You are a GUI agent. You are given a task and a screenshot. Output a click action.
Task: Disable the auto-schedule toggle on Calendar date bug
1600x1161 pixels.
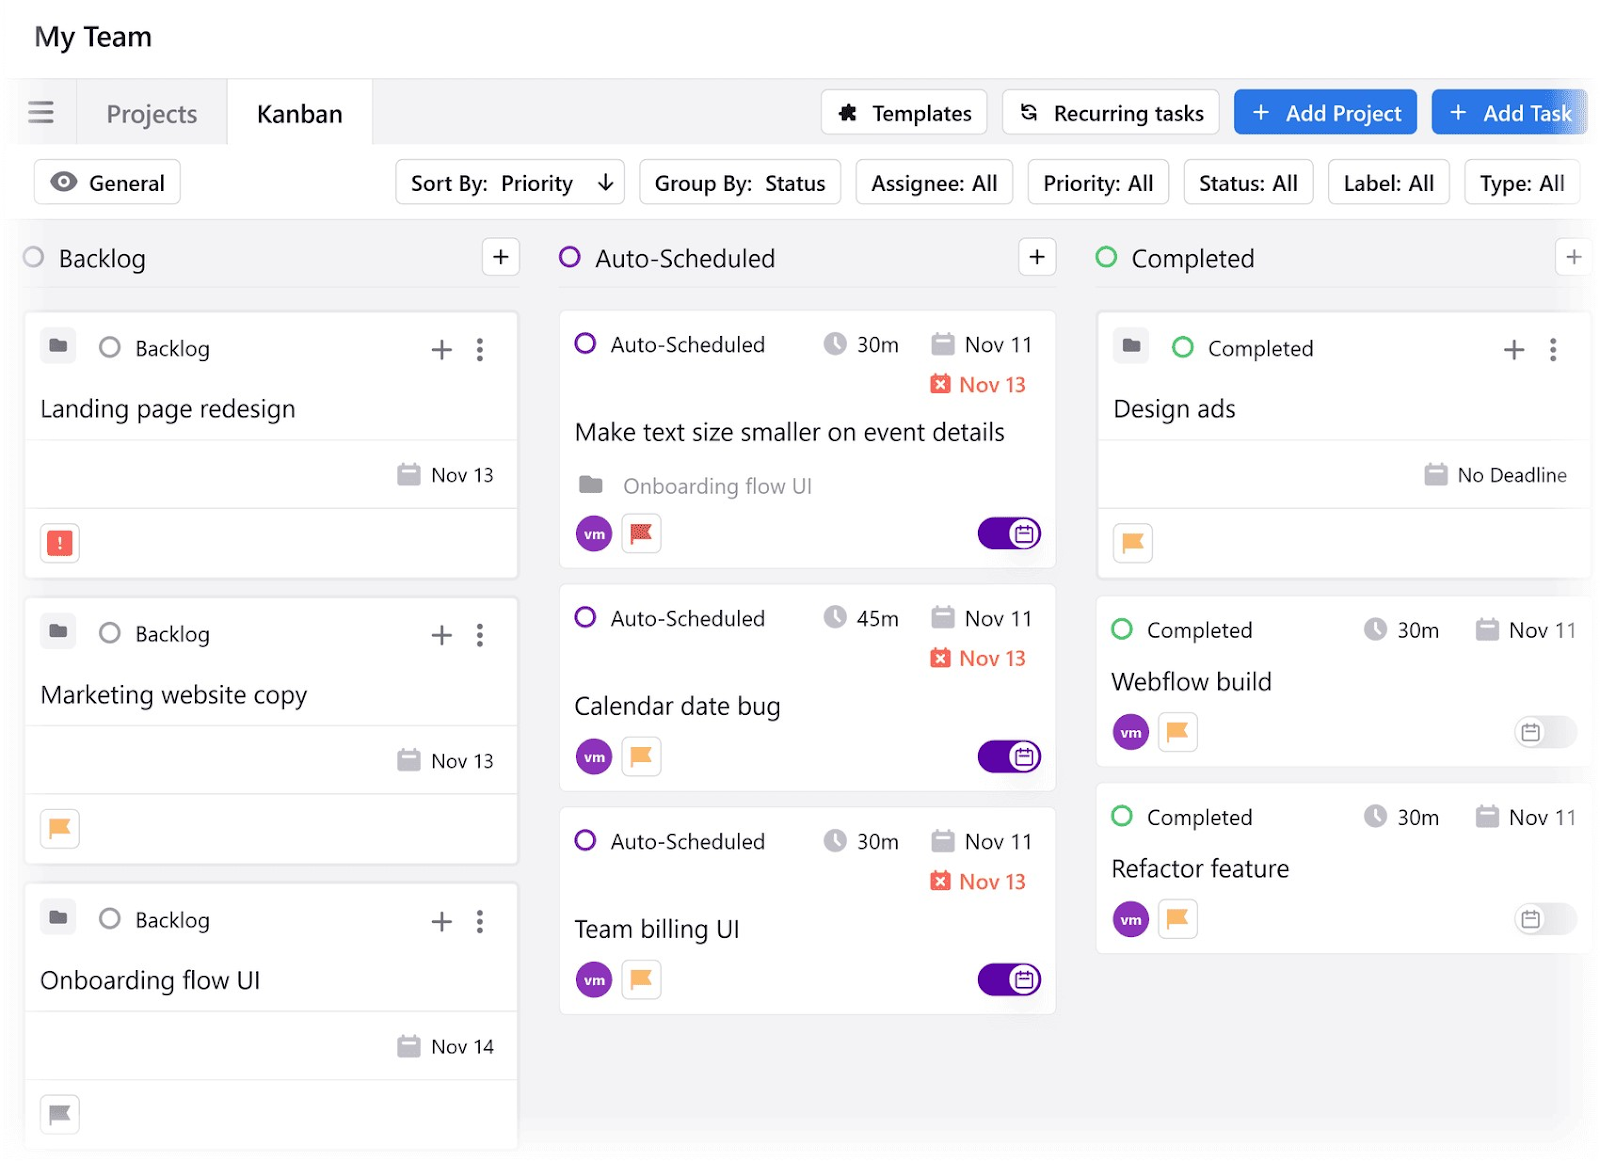(x=1009, y=757)
